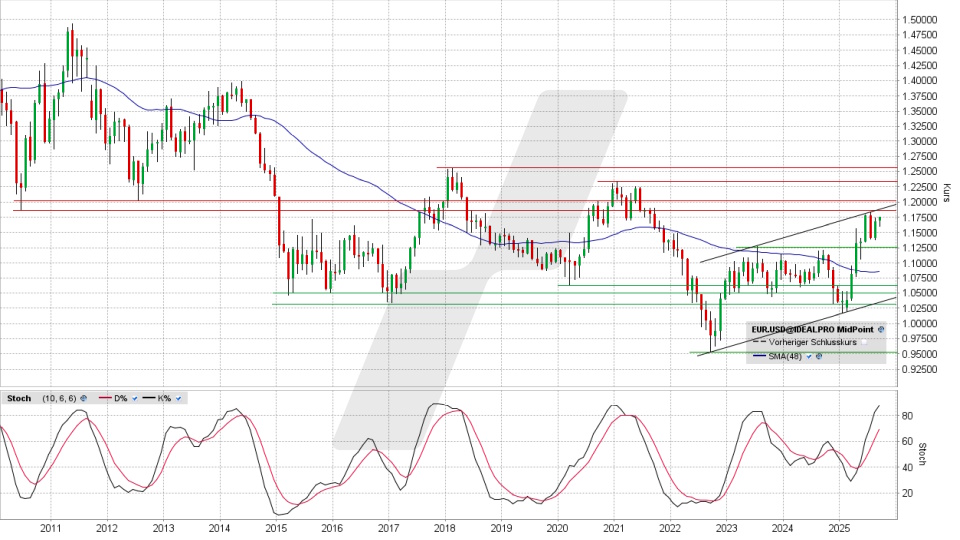This screenshot has width=960, height=540.
Task: Open Stoch (10, 6, 6) settings icon
Action: [84, 399]
